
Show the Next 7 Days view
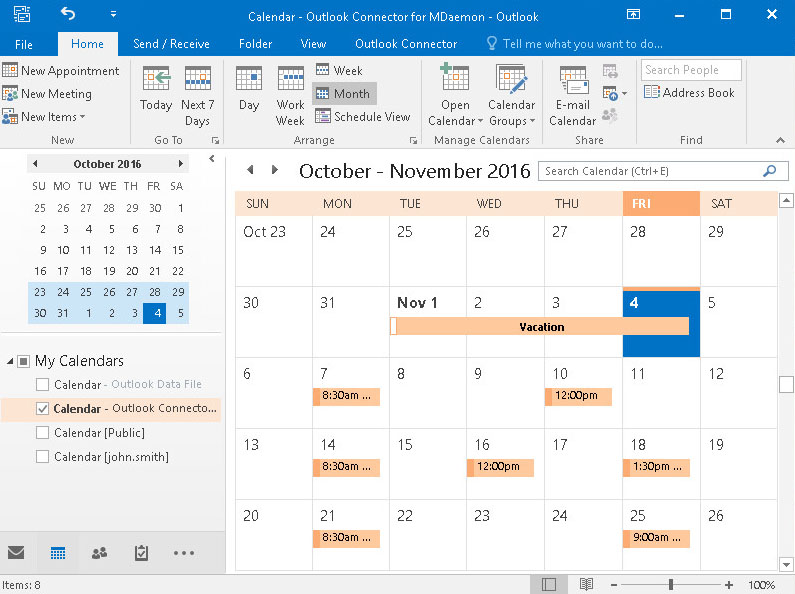[x=197, y=96]
